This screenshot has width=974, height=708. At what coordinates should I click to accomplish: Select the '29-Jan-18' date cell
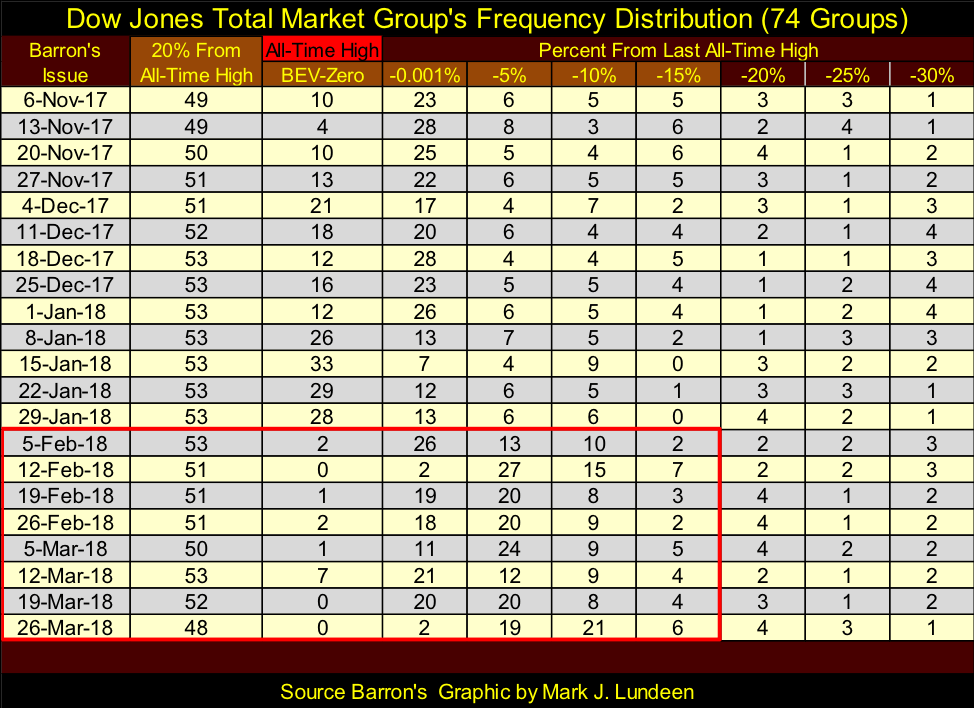pyautogui.click(x=65, y=417)
